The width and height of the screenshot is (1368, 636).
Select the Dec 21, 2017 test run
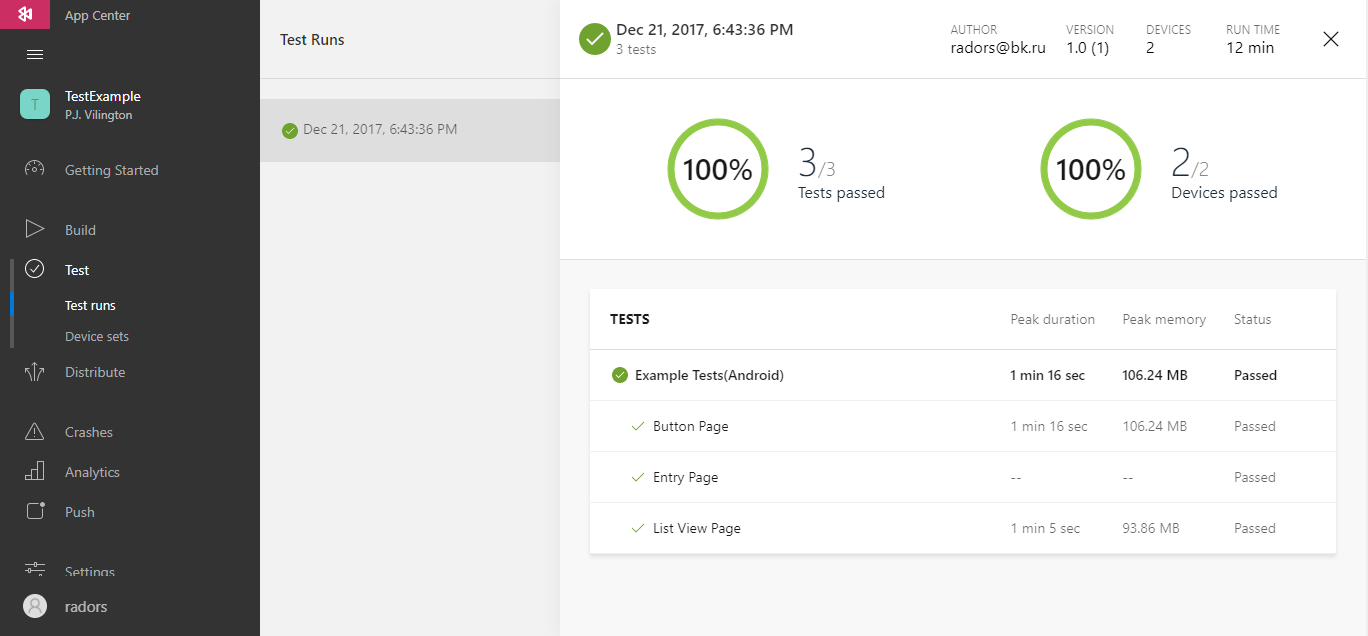(x=380, y=130)
